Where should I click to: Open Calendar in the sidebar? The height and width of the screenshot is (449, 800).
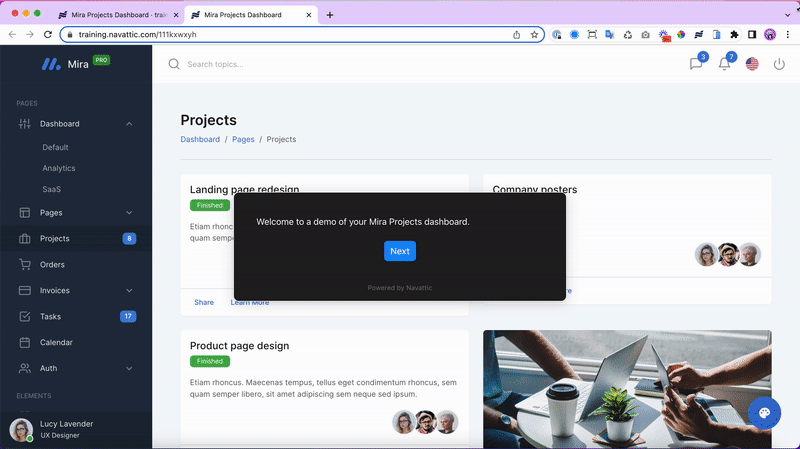[x=76, y=342]
